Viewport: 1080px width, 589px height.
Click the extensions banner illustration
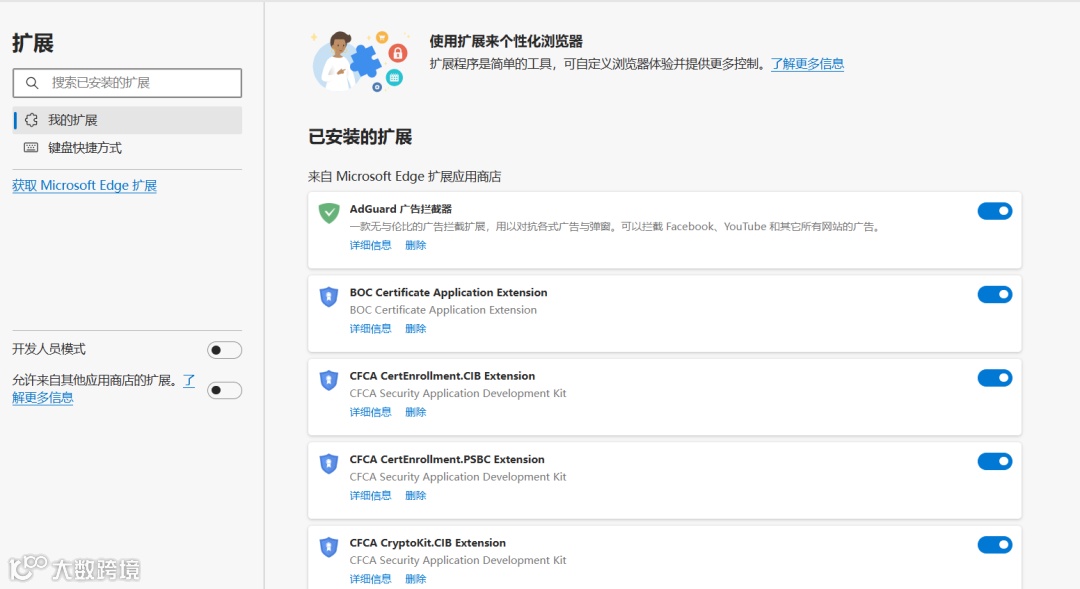click(360, 61)
